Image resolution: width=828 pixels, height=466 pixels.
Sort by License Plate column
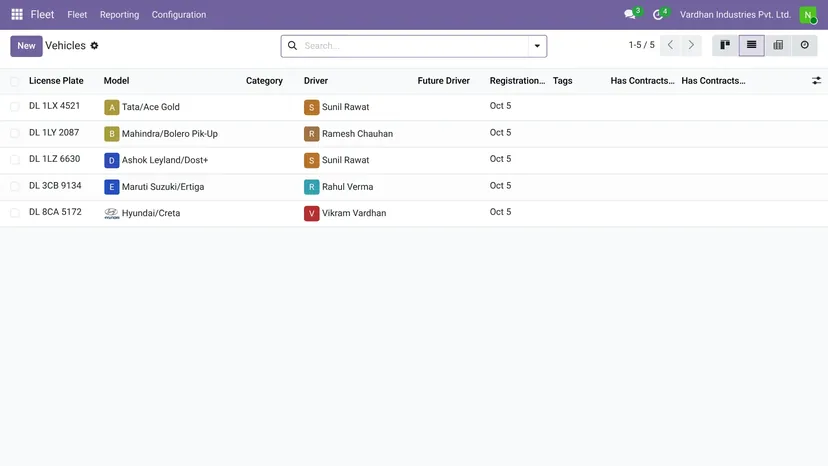click(x=56, y=81)
